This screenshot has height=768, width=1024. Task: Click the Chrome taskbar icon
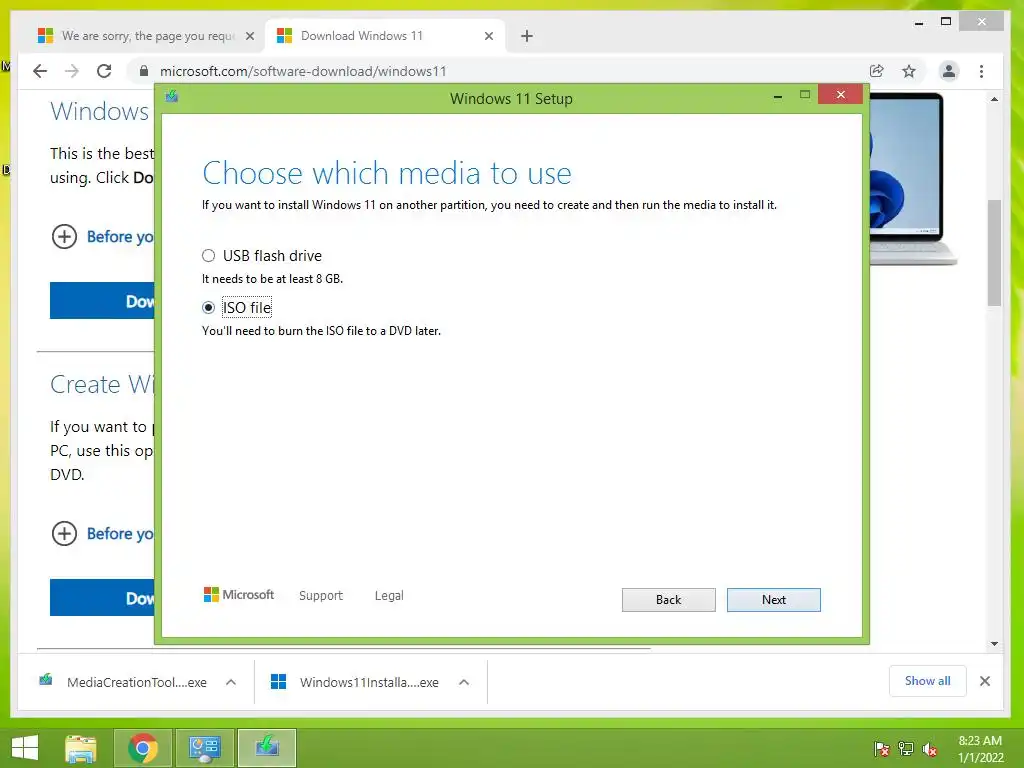pyautogui.click(x=142, y=748)
